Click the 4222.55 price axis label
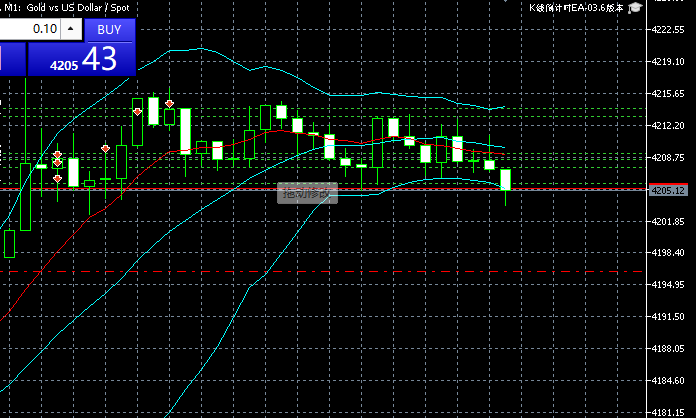 click(668, 30)
